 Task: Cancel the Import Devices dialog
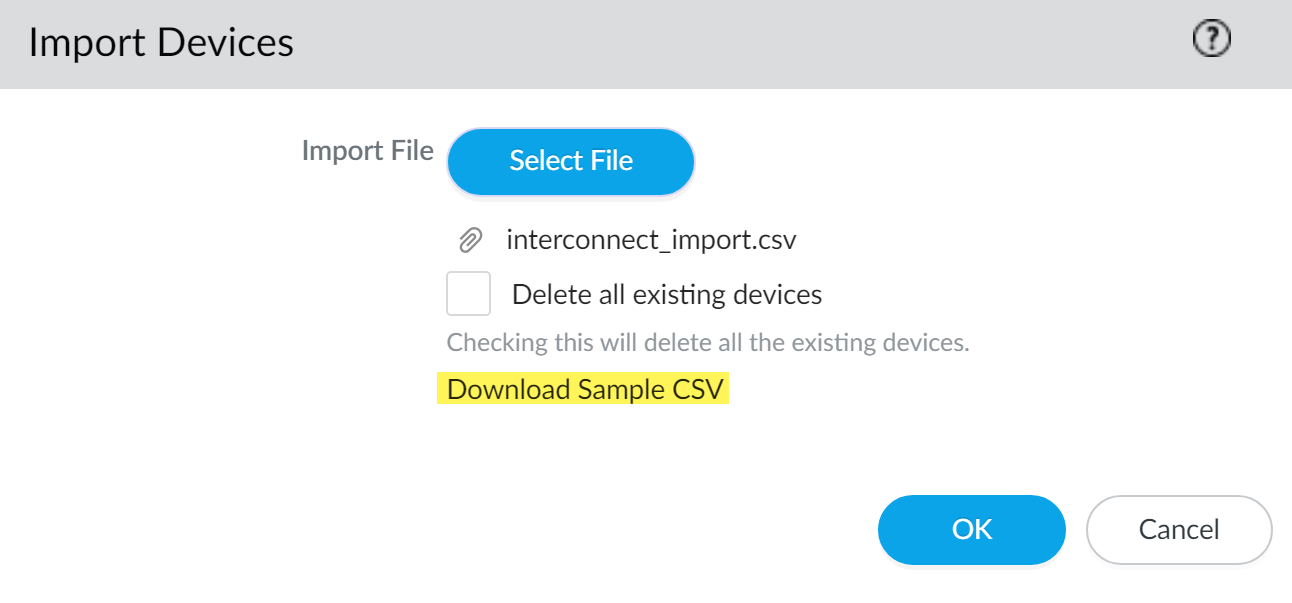point(1178,529)
